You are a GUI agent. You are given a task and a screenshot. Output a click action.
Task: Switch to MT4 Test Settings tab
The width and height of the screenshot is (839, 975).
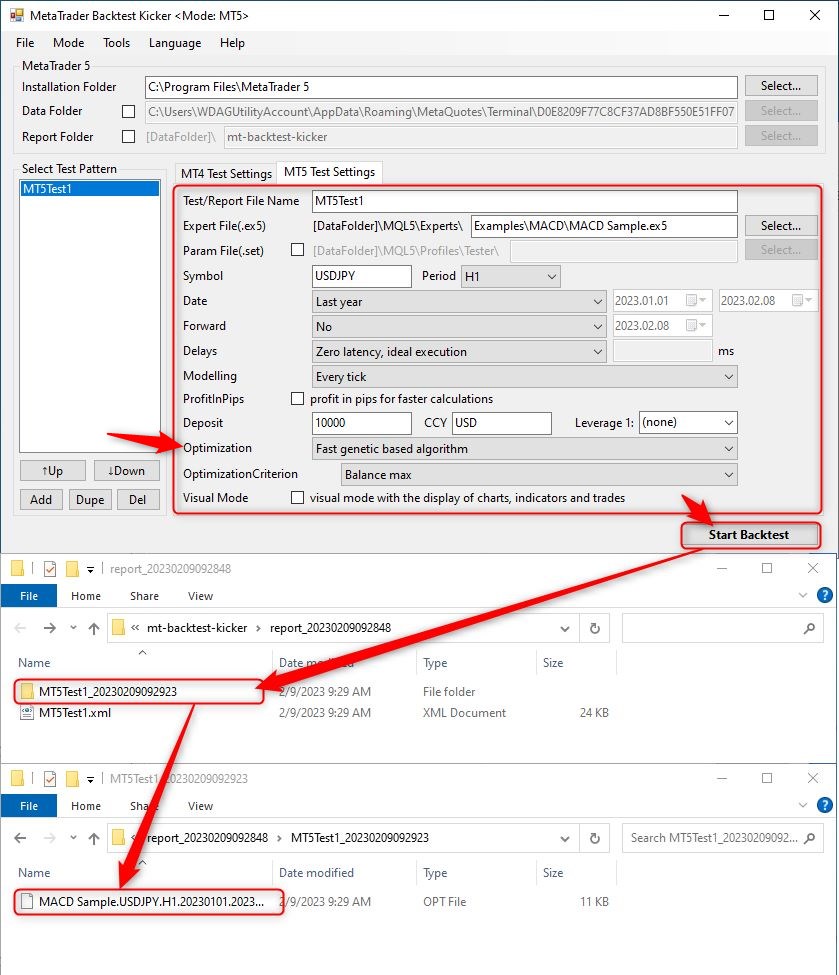tap(226, 173)
